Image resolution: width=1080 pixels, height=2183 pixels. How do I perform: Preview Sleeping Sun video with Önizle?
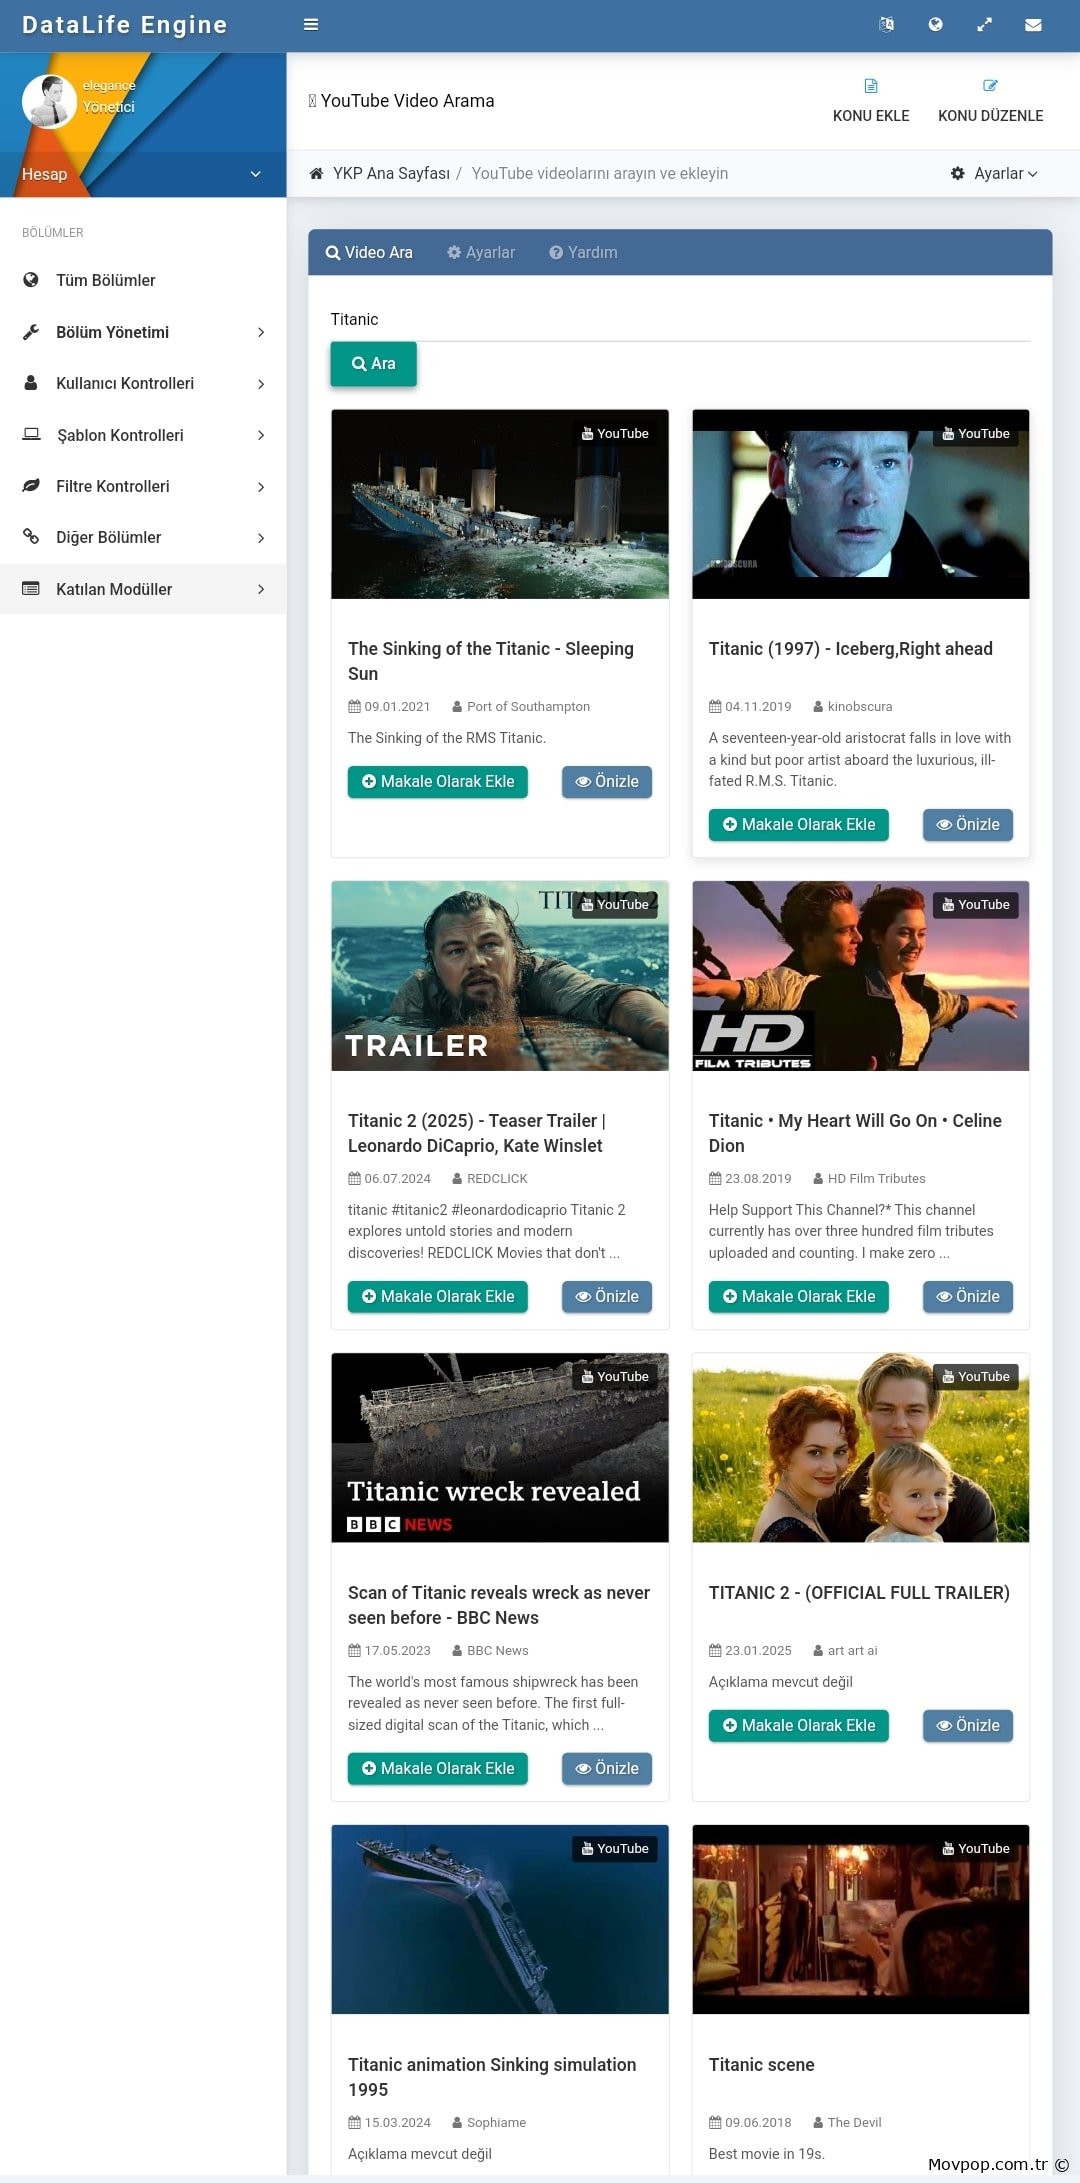(x=607, y=782)
